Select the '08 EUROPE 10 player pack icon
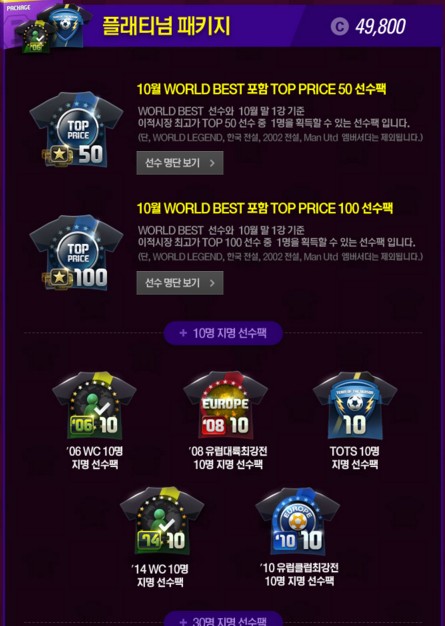 coord(225,406)
